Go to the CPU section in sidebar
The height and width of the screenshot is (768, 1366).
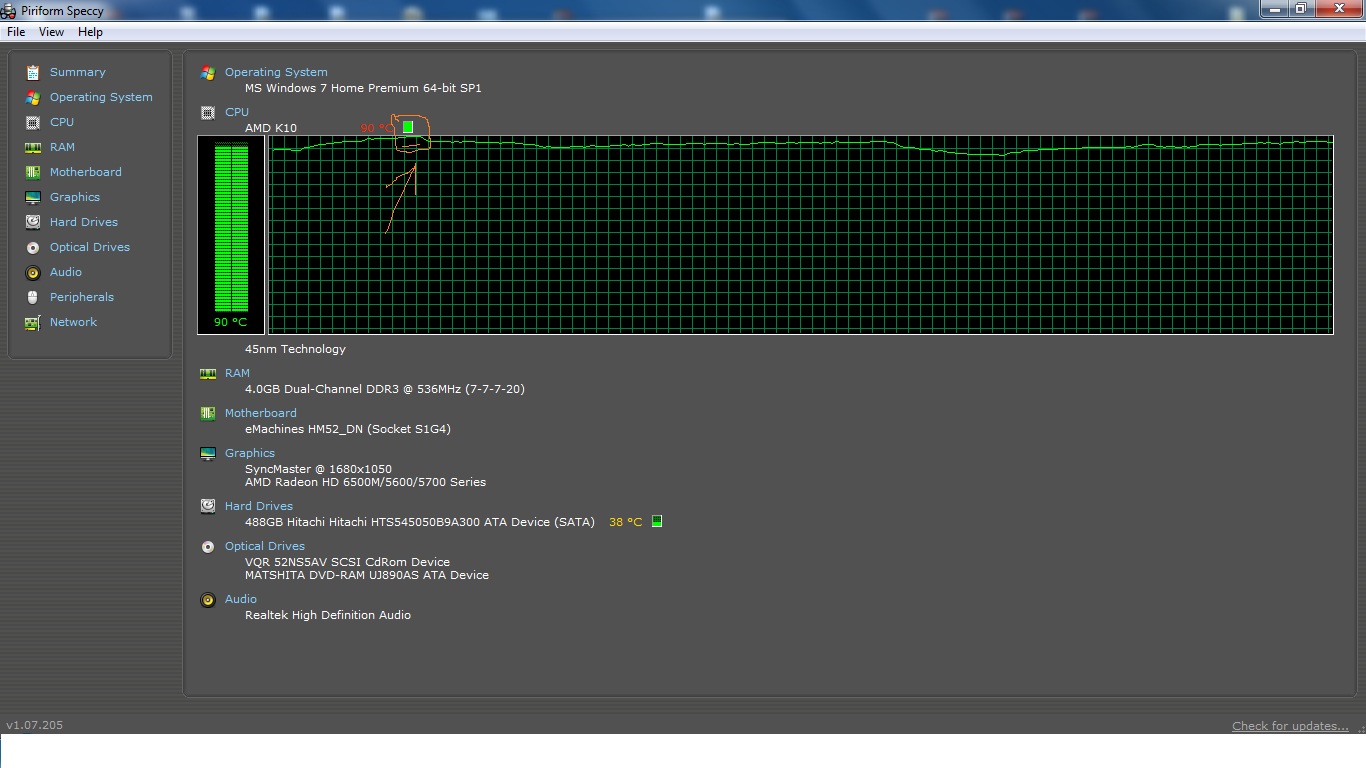coord(62,122)
